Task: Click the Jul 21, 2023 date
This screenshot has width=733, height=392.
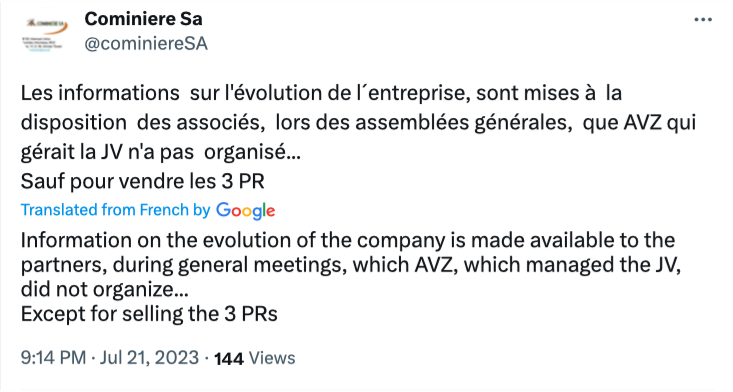Action: pos(149,357)
